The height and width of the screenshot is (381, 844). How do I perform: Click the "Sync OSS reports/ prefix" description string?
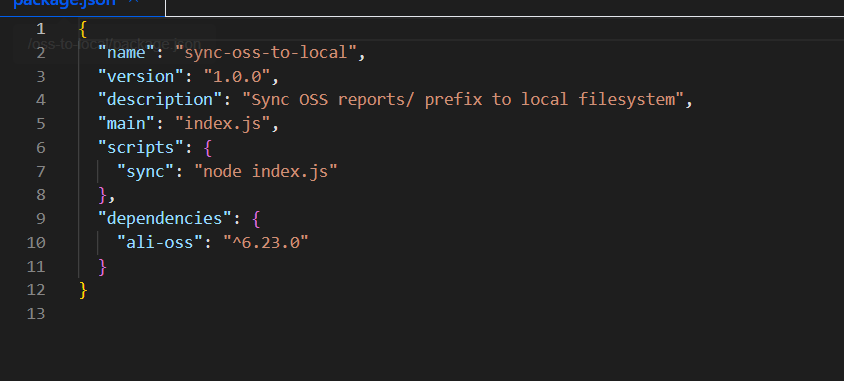[x=462, y=100]
